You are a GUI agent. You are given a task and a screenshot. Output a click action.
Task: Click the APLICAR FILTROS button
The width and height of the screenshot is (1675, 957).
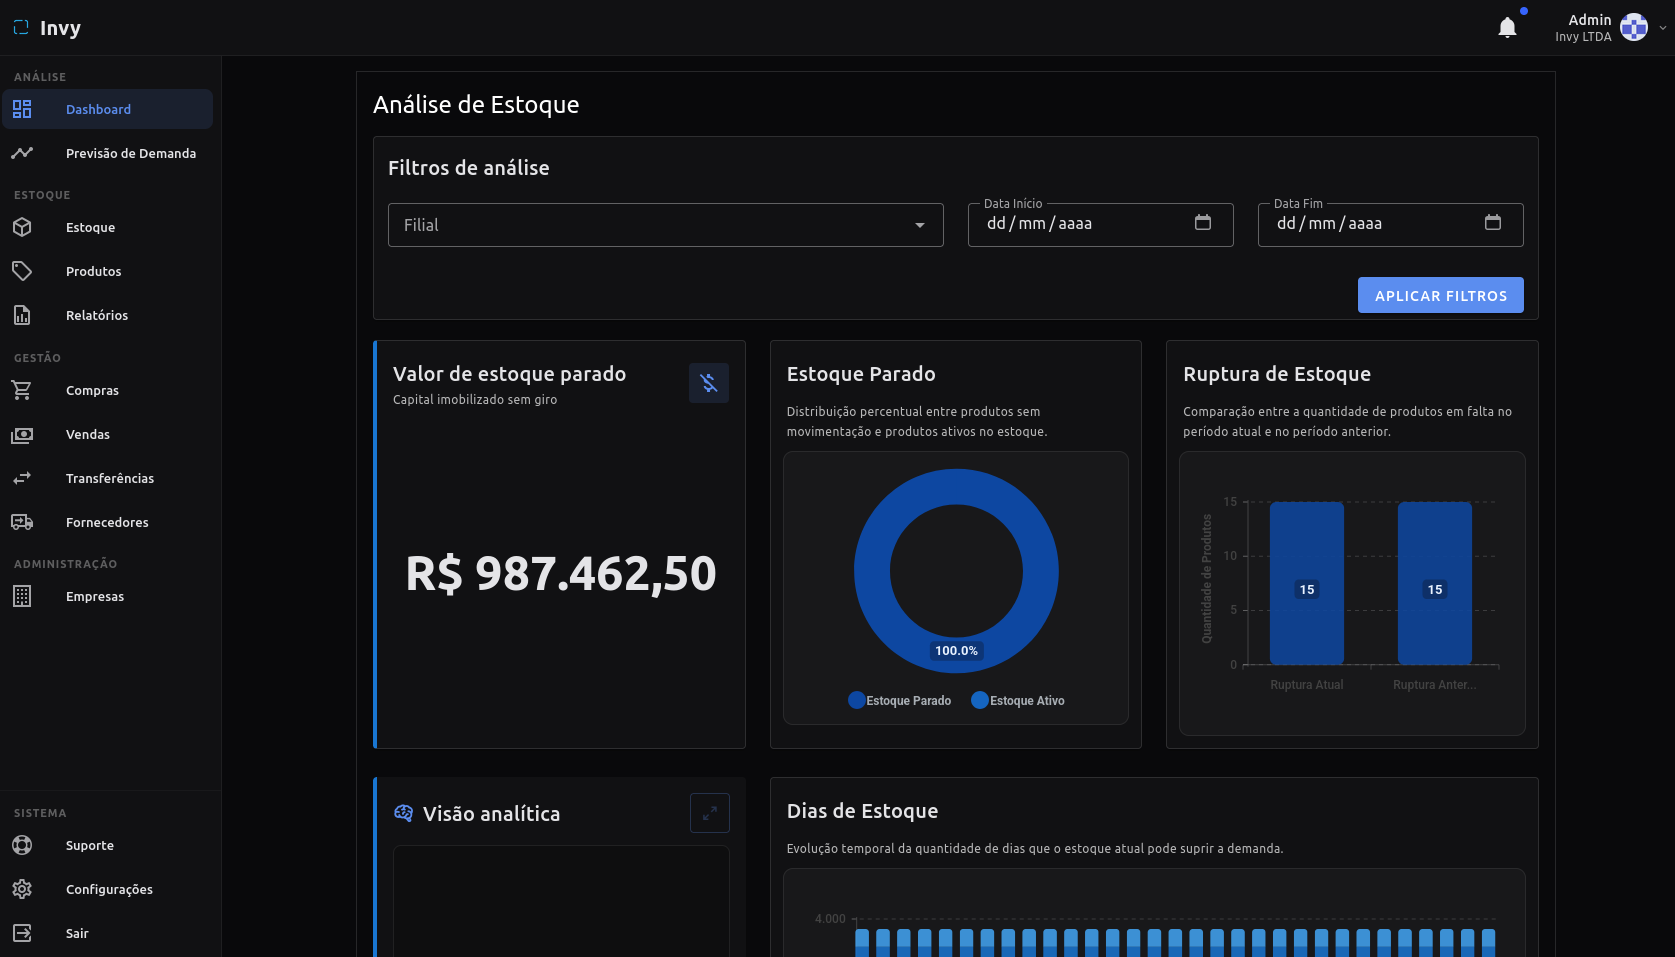pos(1440,295)
